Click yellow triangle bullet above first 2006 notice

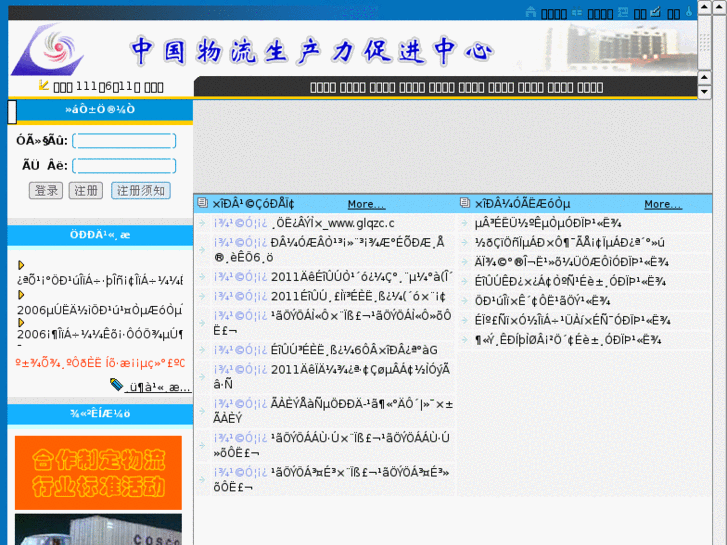[x=21, y=294]
